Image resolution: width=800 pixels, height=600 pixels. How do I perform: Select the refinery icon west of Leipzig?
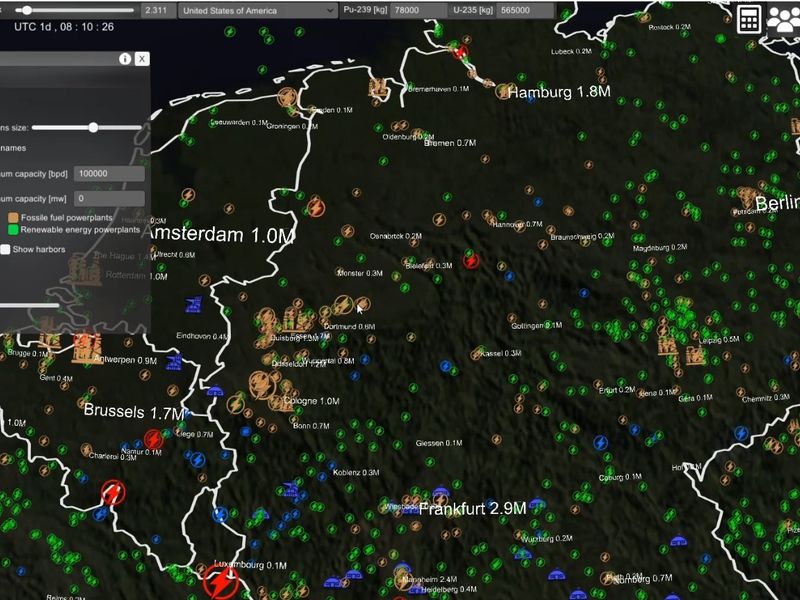667,345
